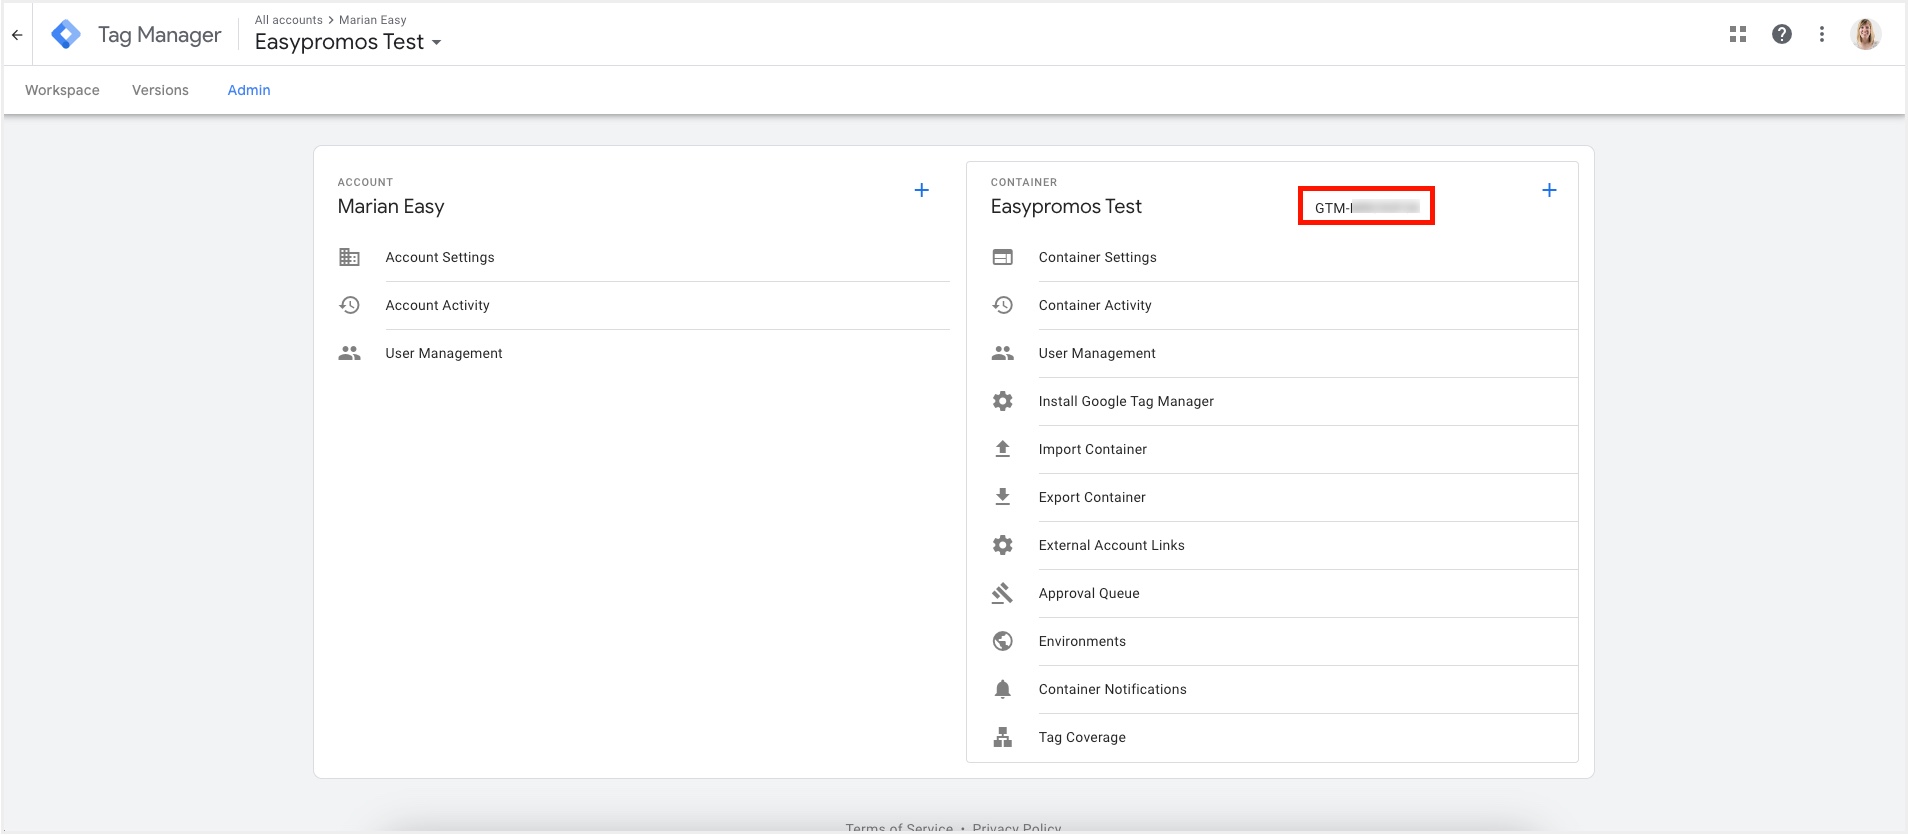Click the Container Activity history icon
This screenshot has width=1908, height=835.
pyautogui.click(x=1003, y=305)
